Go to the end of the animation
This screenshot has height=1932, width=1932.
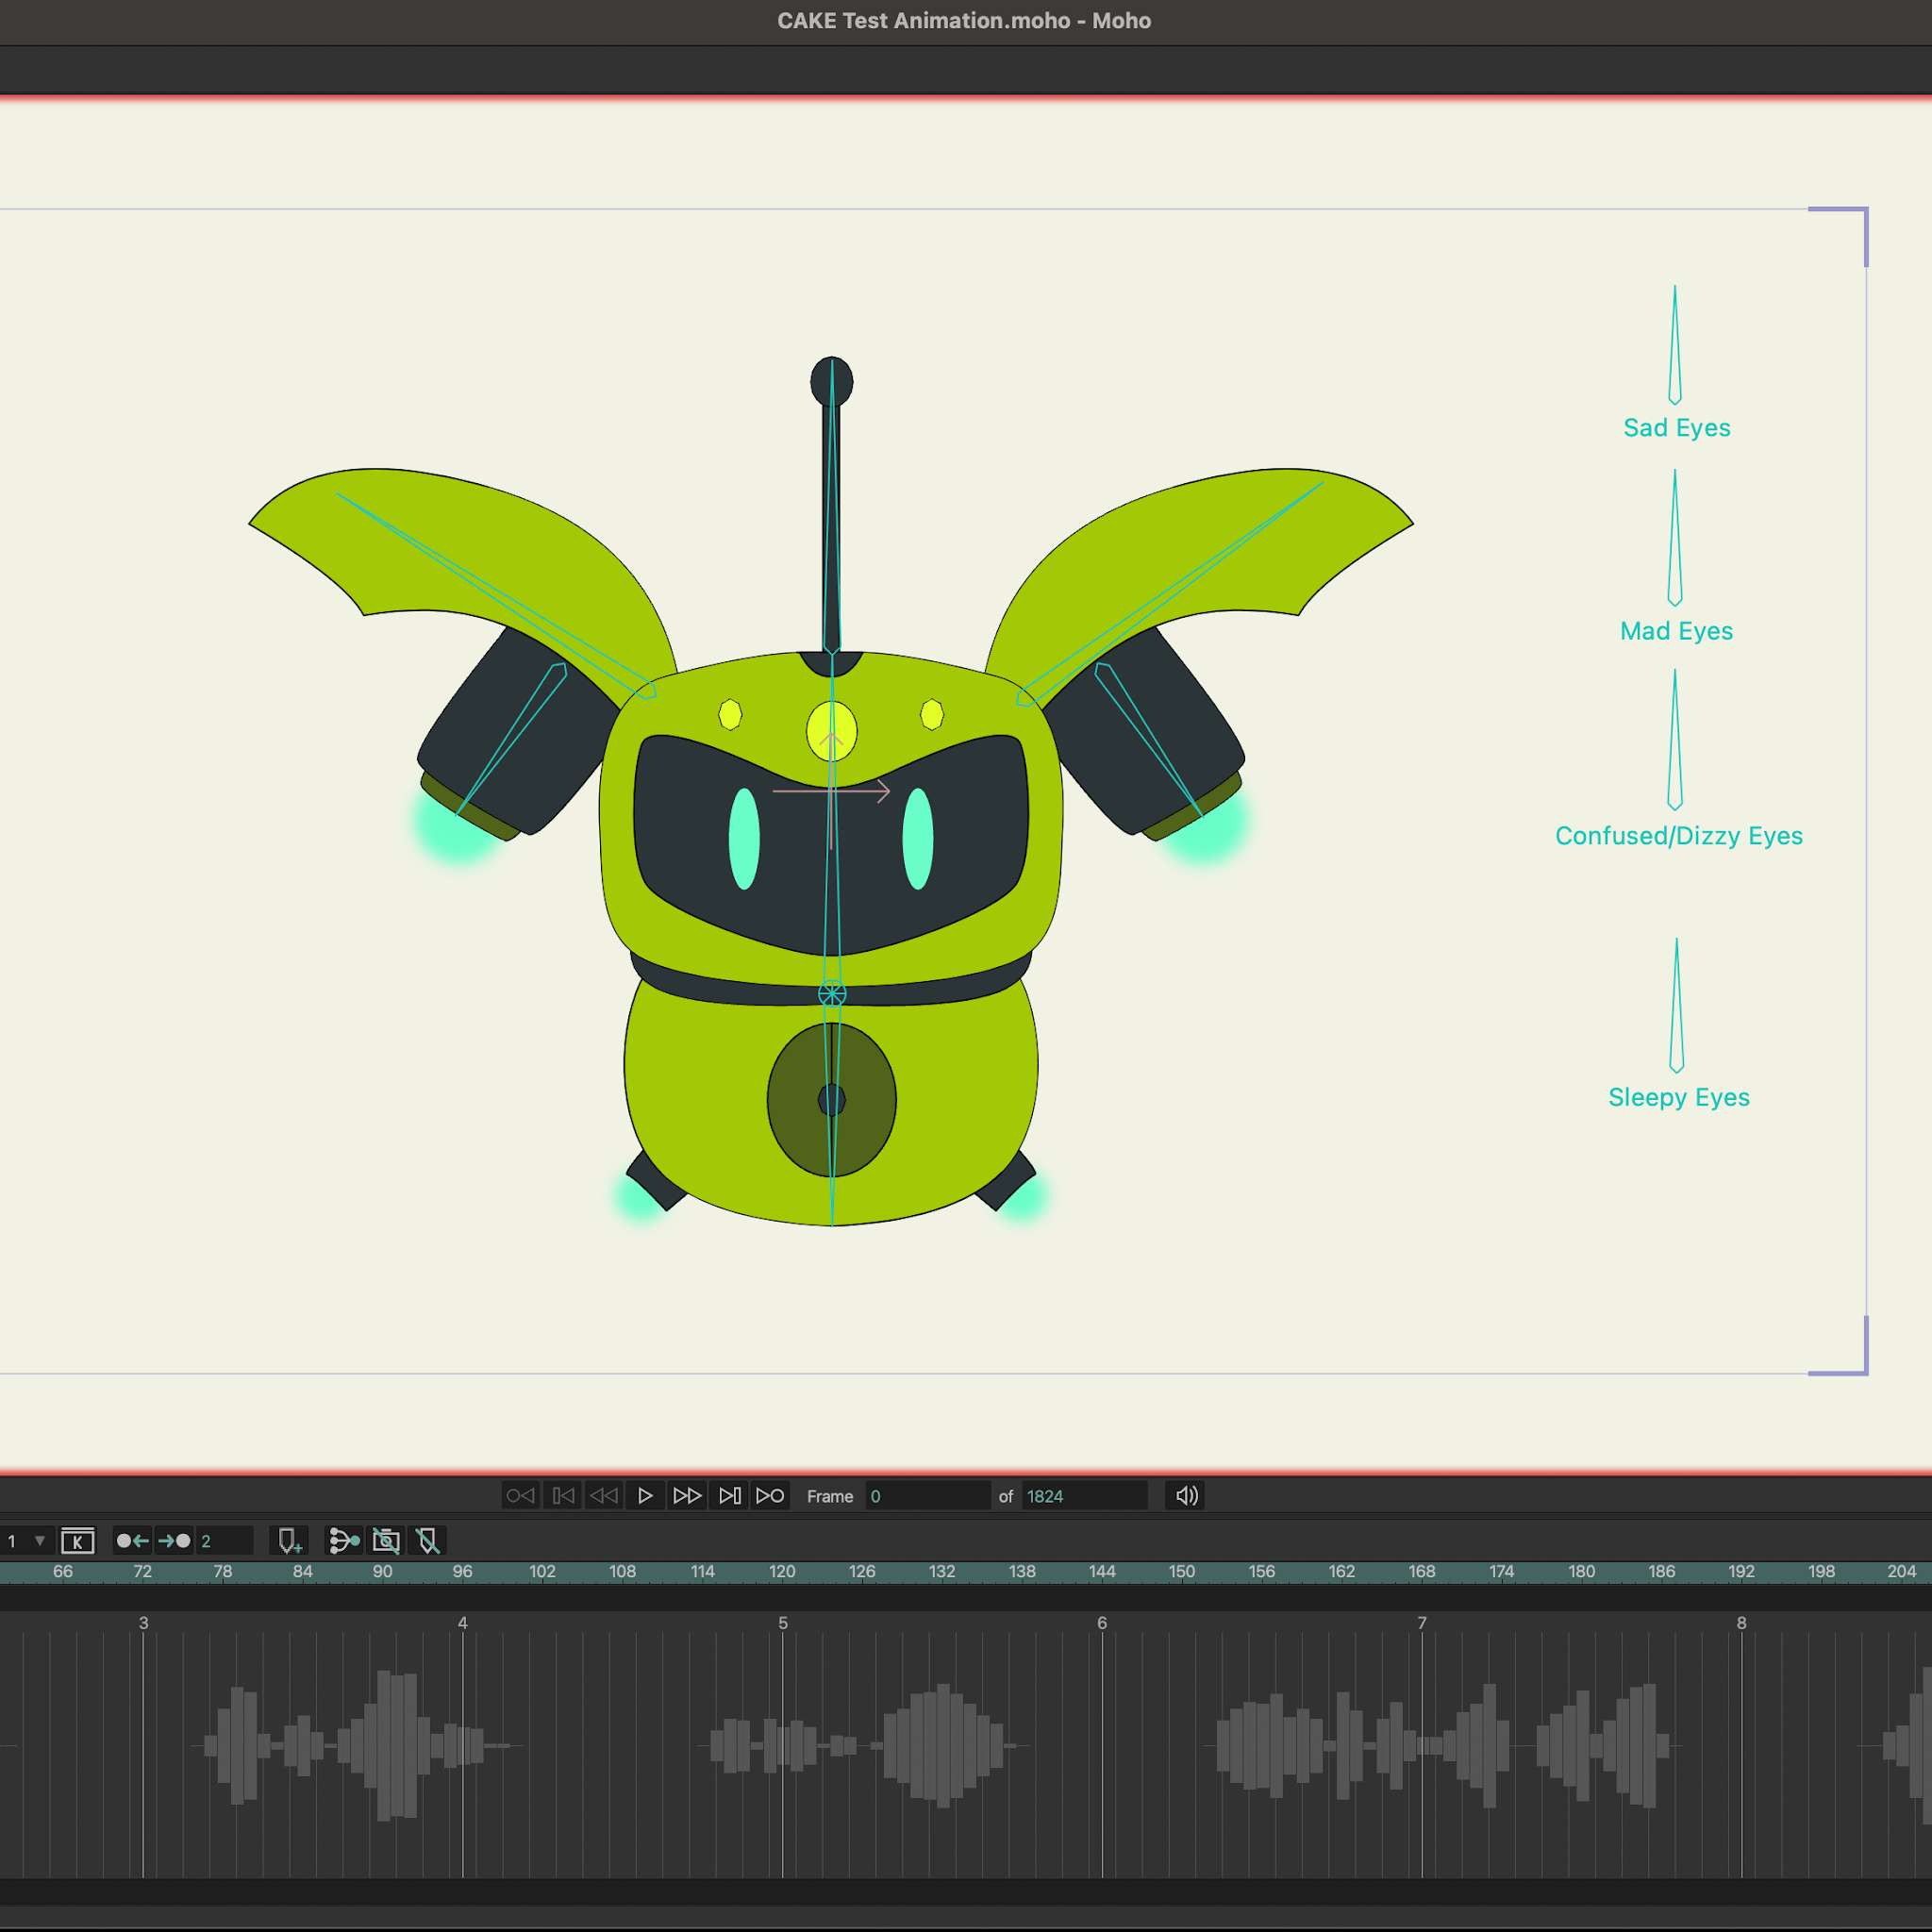point(770,1496)
